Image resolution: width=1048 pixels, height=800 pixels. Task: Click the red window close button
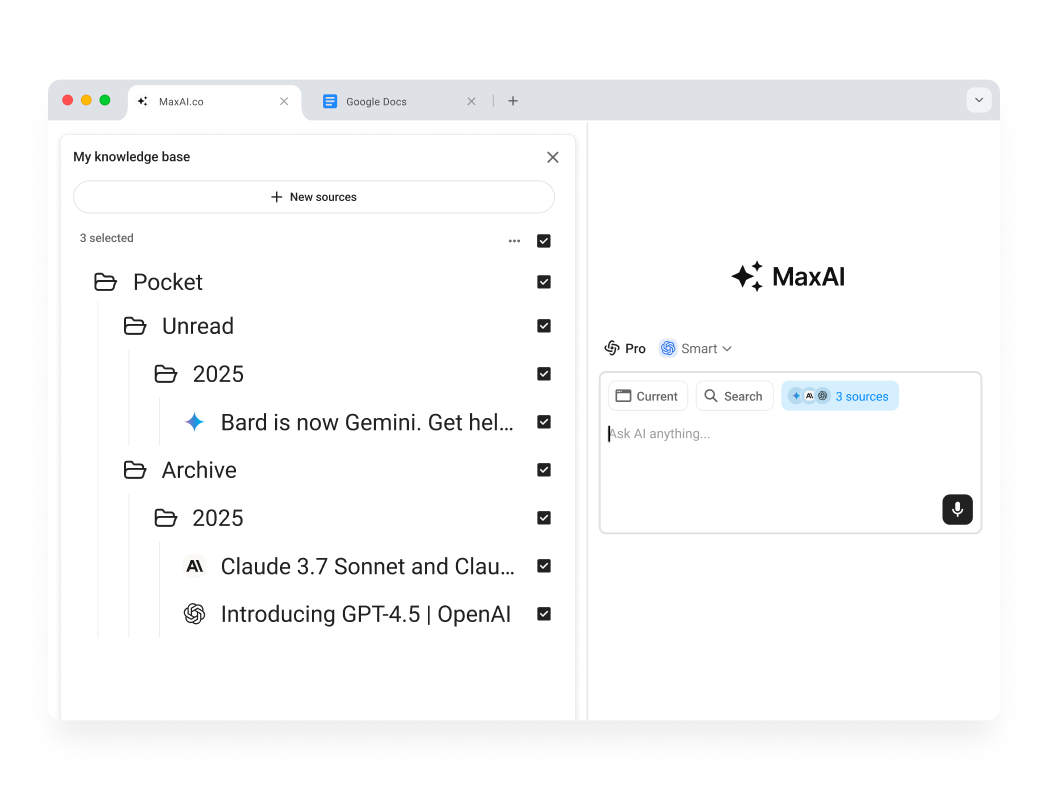tap(68, 100)
